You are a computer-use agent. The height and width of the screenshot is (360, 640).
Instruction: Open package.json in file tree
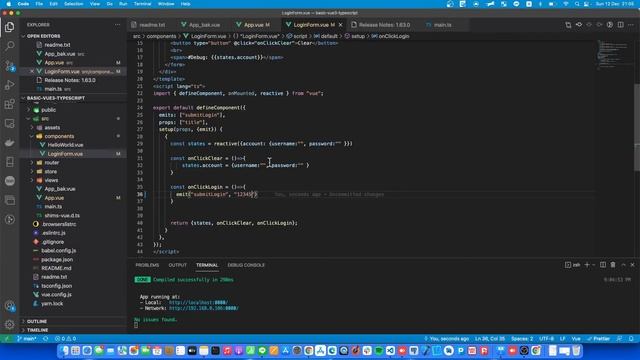[57, 260]
